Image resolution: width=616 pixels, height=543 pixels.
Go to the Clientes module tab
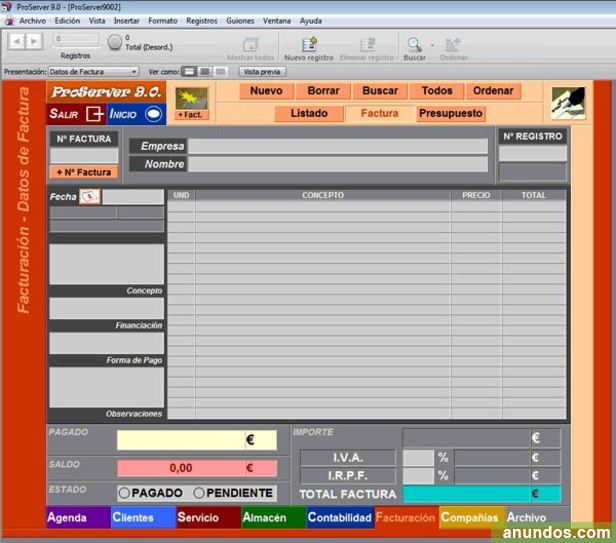(x=143, y=517)
